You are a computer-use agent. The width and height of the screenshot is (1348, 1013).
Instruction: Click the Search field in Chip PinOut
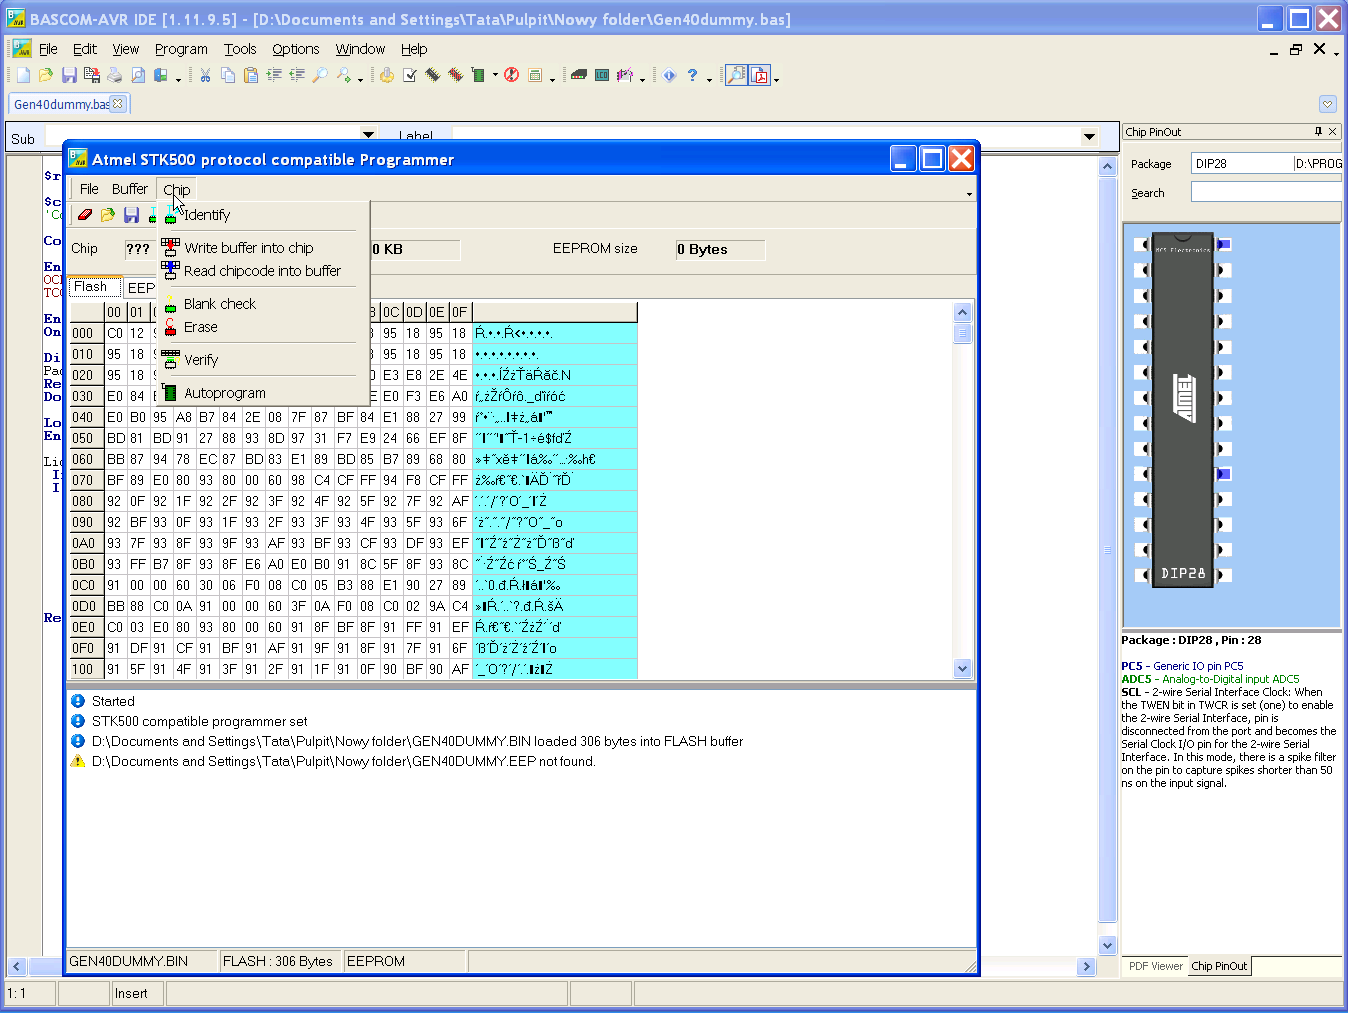1264,192
